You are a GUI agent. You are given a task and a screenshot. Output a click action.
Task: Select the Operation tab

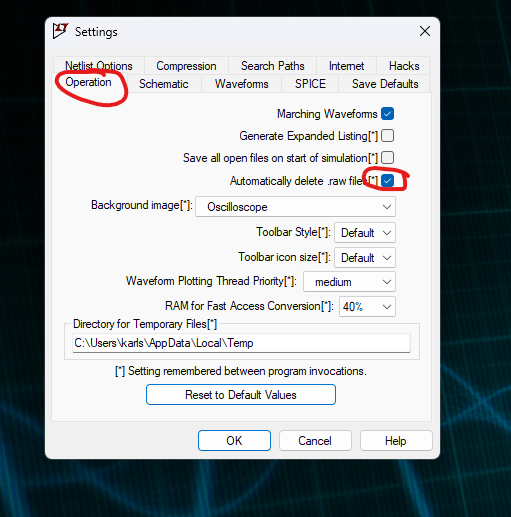88,82
